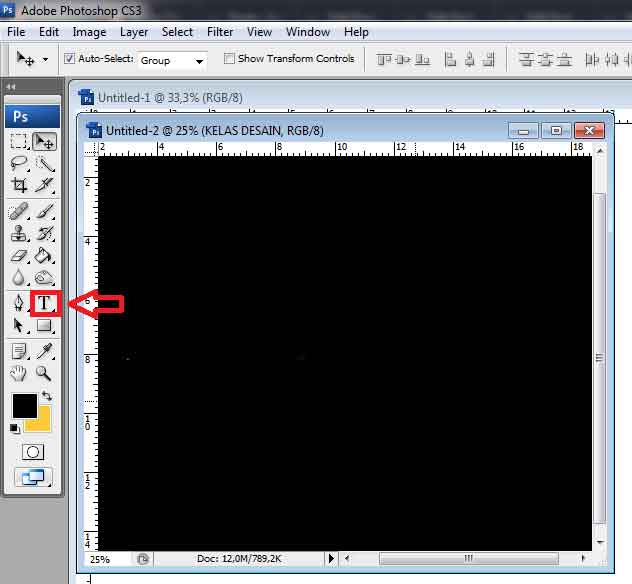Open the Image menu
Image resolution: width=632 pixels, height=584 pixels.
[x=89, y=32]
